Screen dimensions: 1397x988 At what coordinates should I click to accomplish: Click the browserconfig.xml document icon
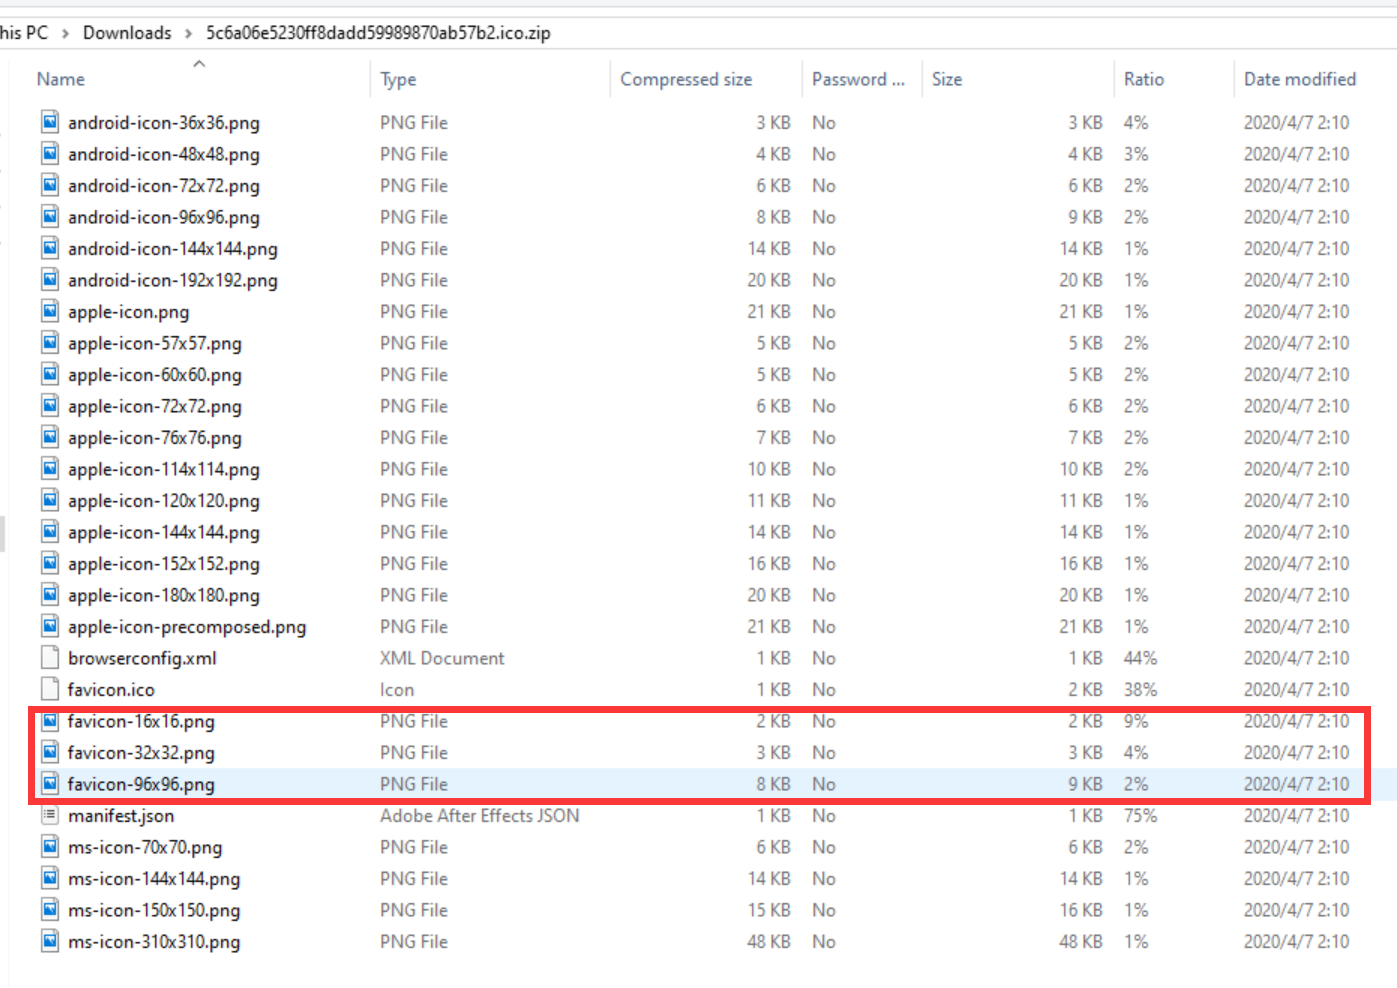pyautogui.click(x=50, y=658)
